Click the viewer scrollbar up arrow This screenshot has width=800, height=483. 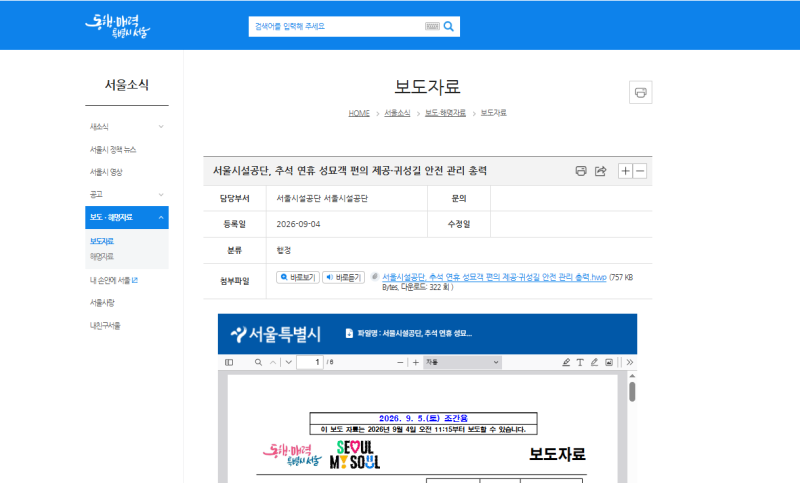click(632, 376)
